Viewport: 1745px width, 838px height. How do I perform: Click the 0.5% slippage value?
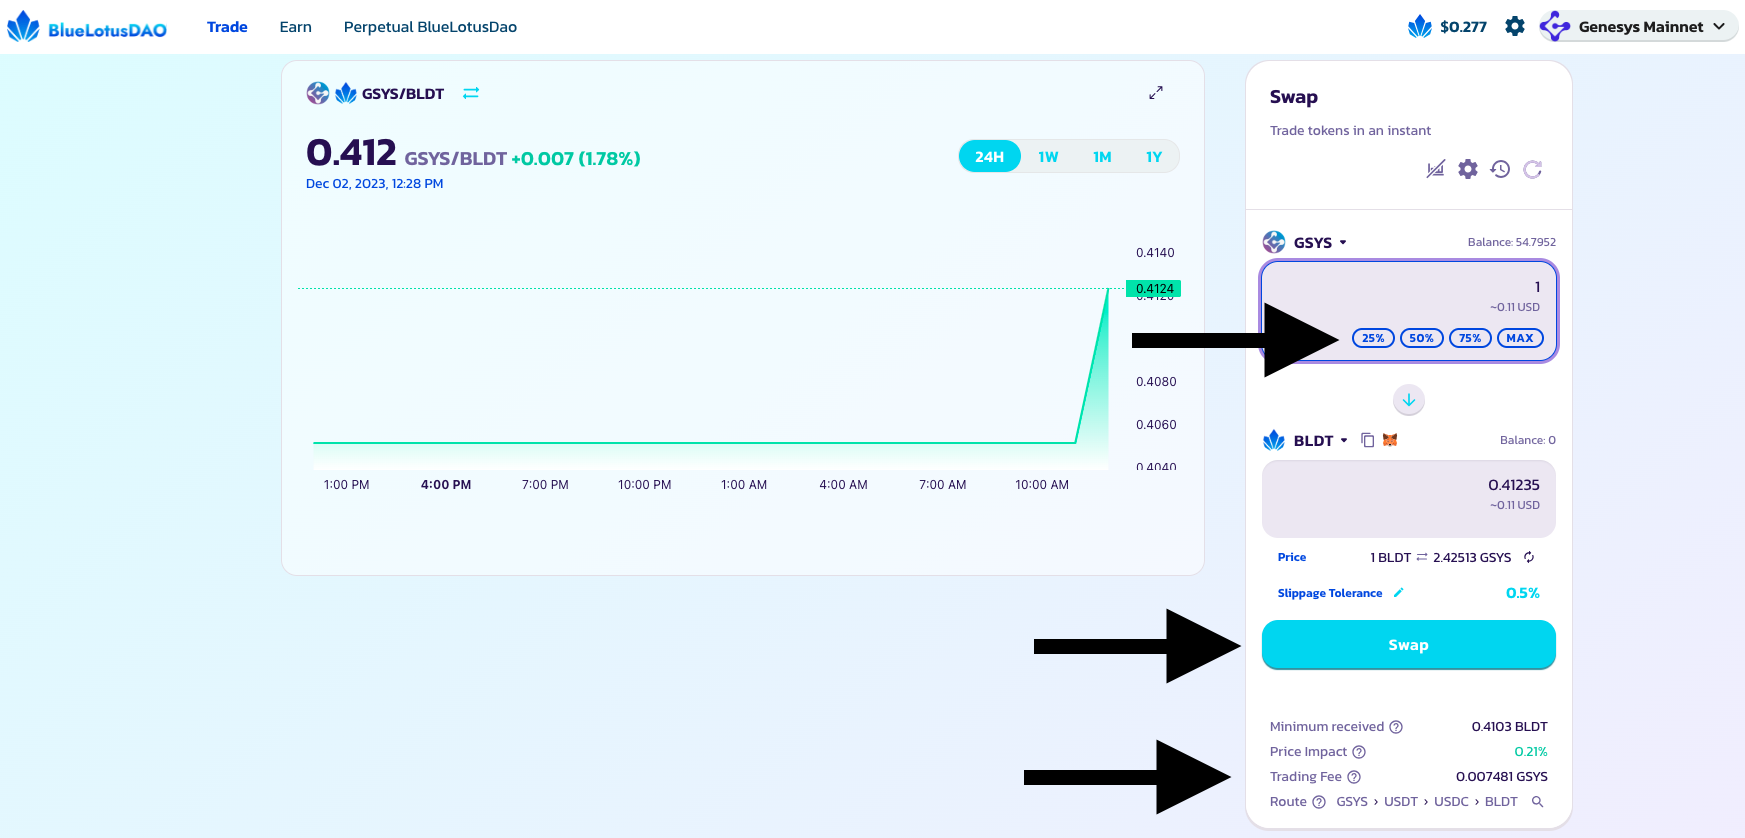coord(1523,593)
